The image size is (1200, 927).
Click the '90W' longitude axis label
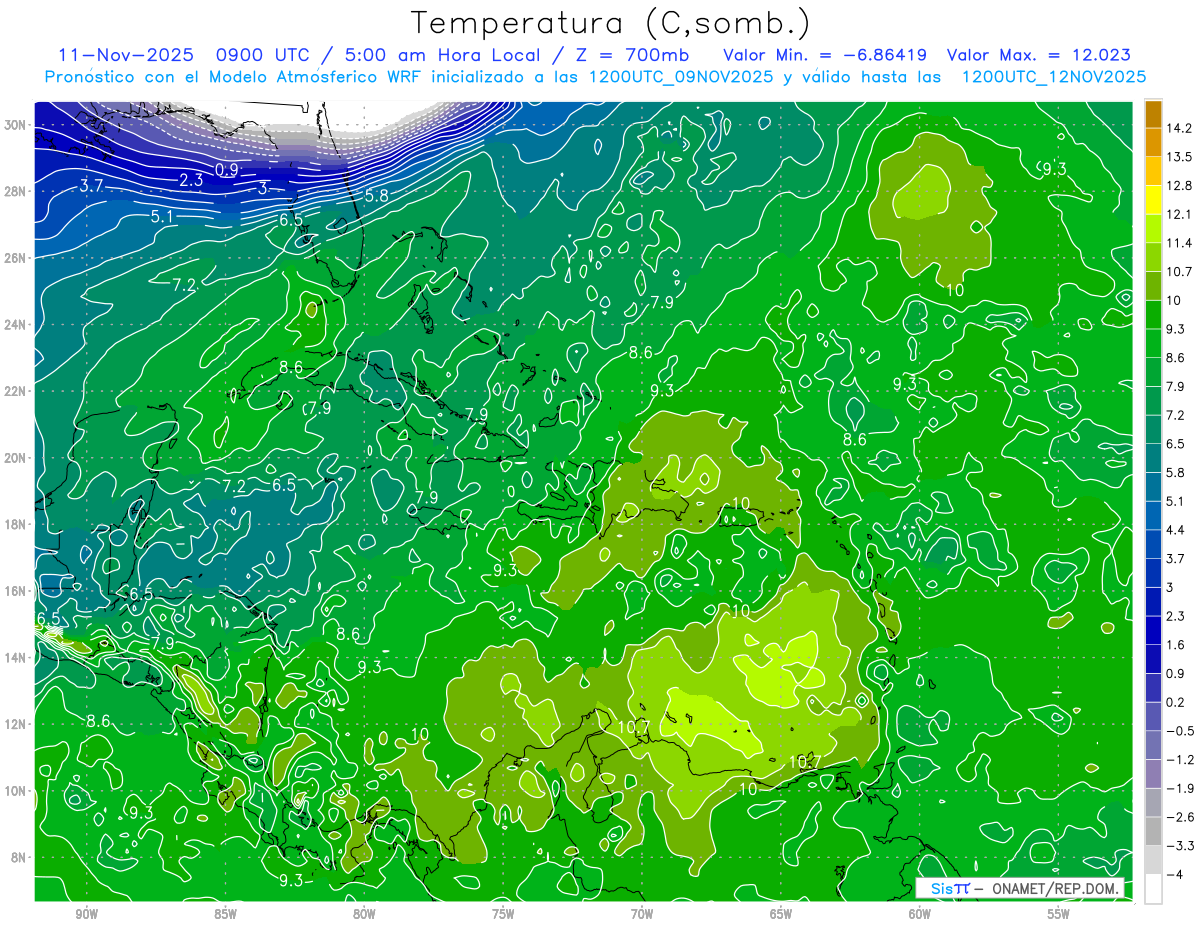pos(86,914)
